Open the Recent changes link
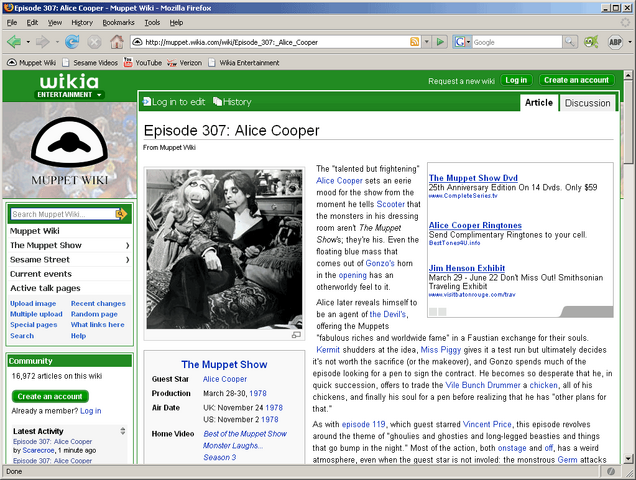Screen dimensions: 636x480 pos(98,303)
